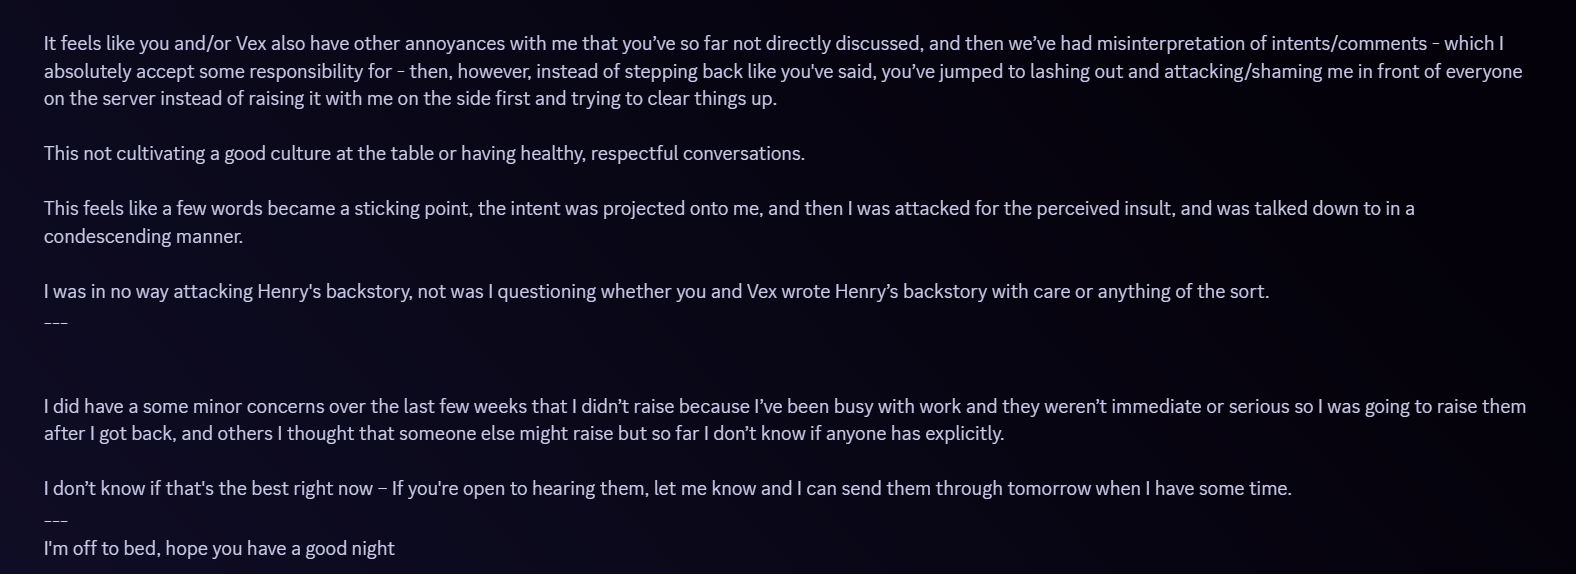Click the words "condescending manner"
The width and height of the screenshot is (1576, 574).
pos(143,237)
